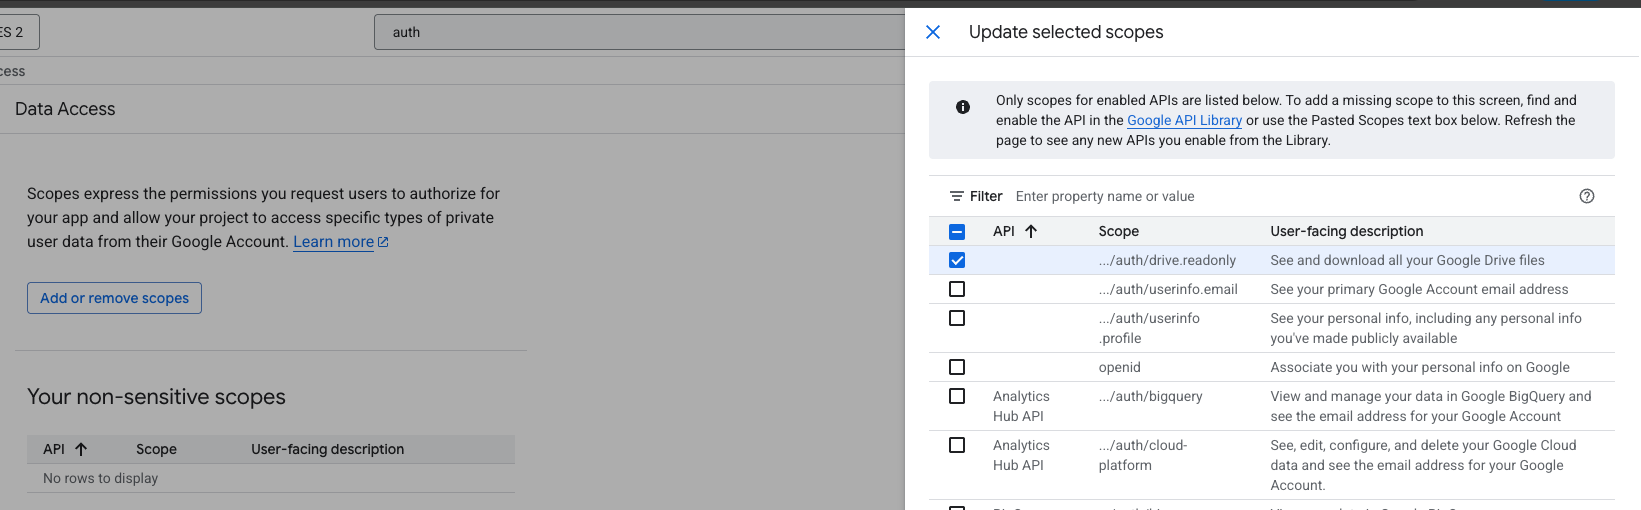The width and height of the screenshot is (1641, 510).
Task: Select the userinfo.profile scope checkbox
Action: click(x=957, y=318)
